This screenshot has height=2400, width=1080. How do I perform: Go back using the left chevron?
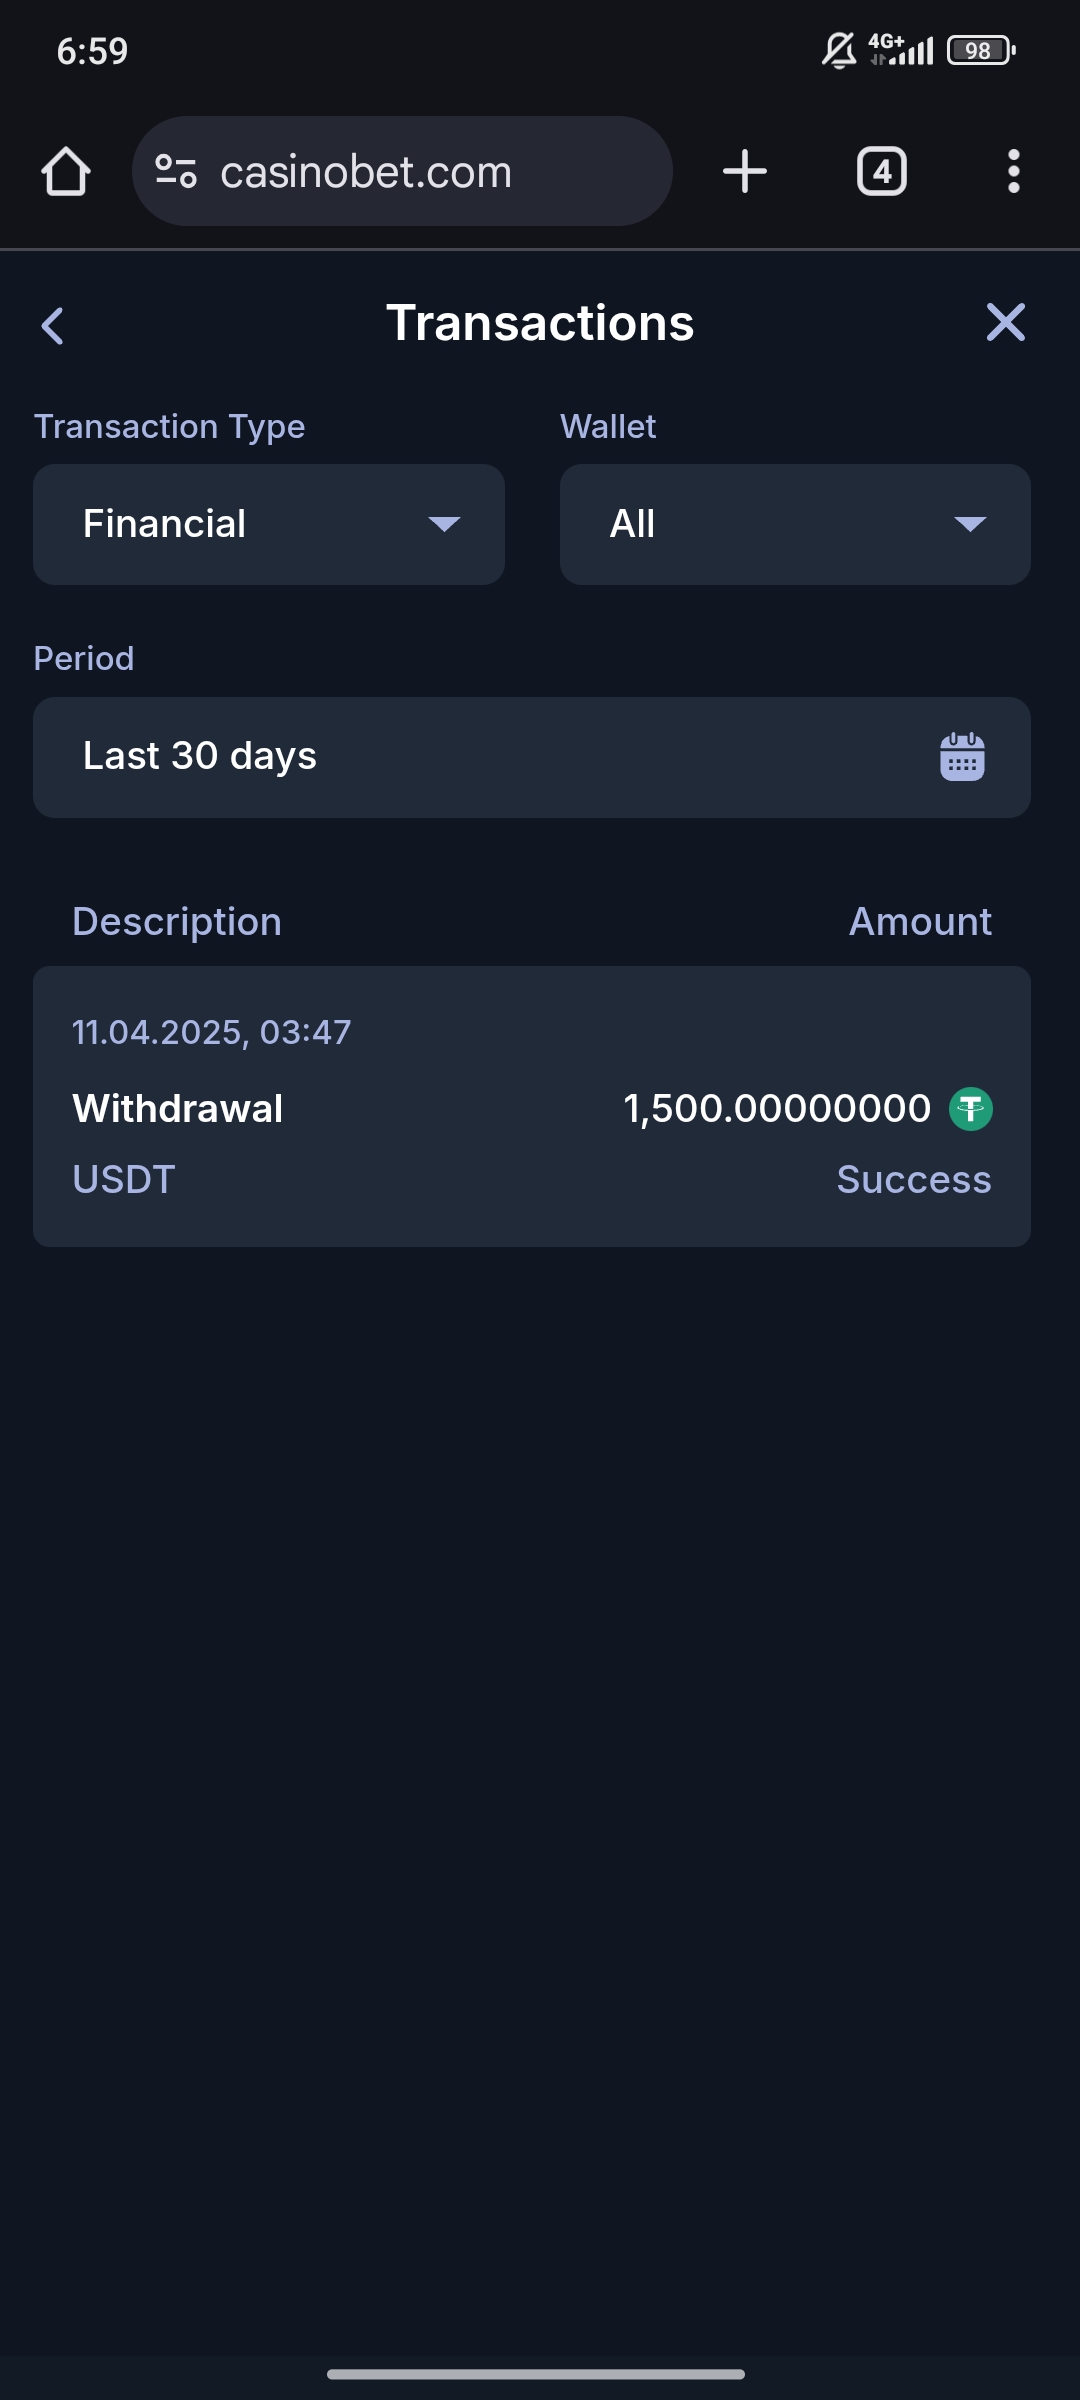[53, 325]
